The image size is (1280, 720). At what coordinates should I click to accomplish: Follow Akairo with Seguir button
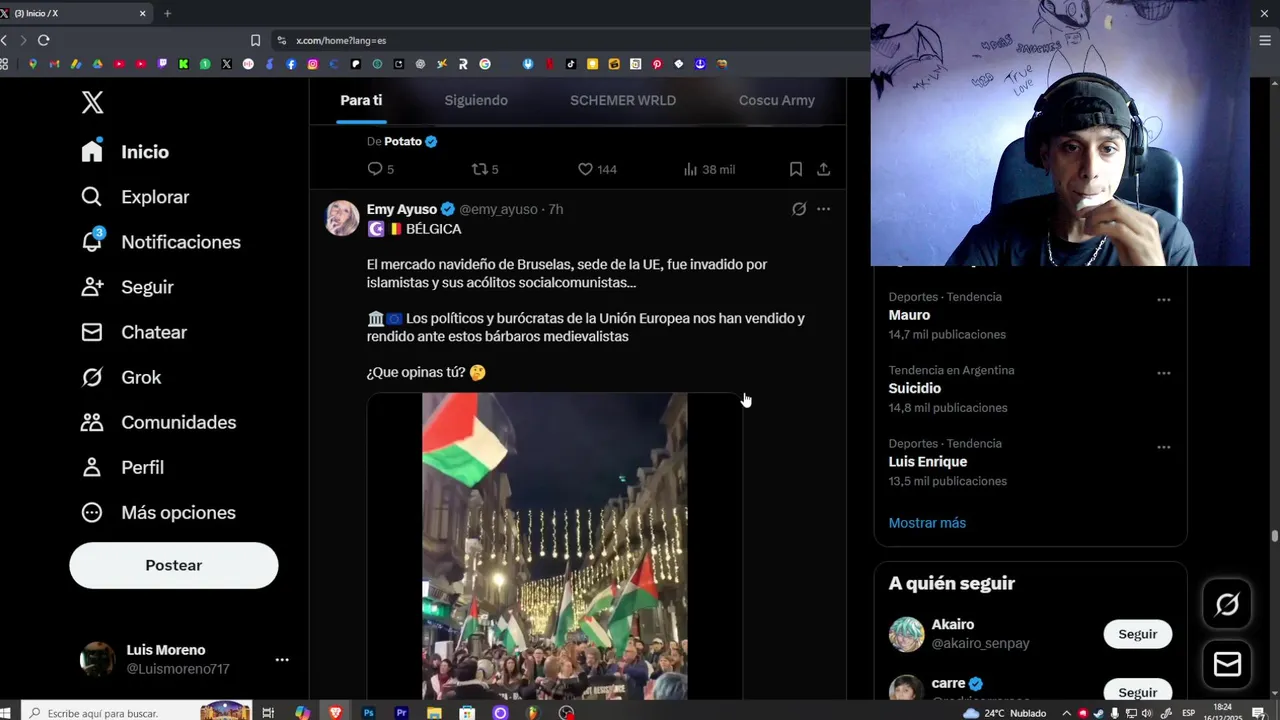coord(1137,634)
